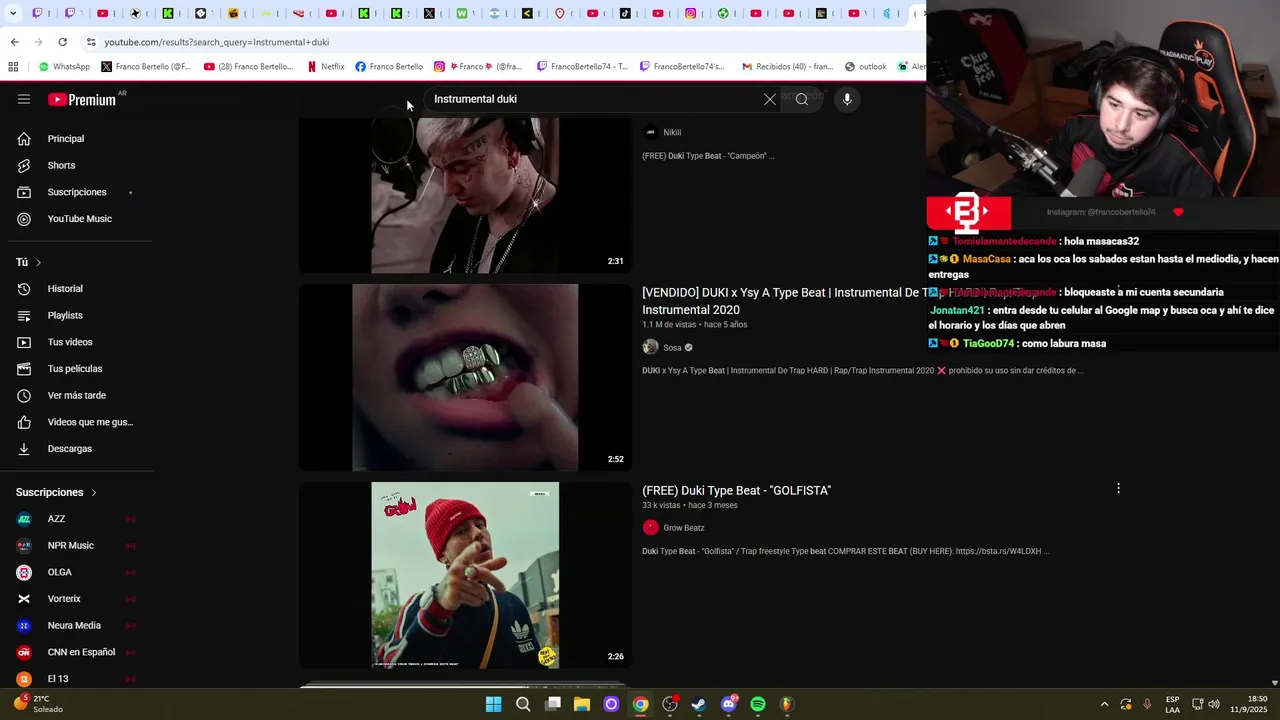
Task: Click the Videos que me gustan thumbs-up icon
Action: click(24, 422)
